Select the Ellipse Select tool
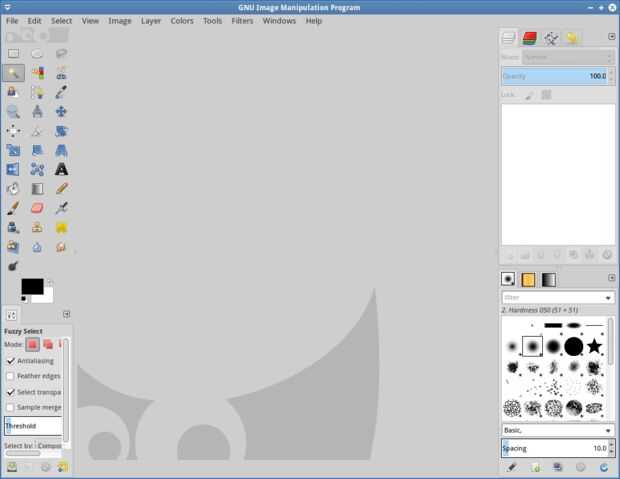 [x=37, y=53]
